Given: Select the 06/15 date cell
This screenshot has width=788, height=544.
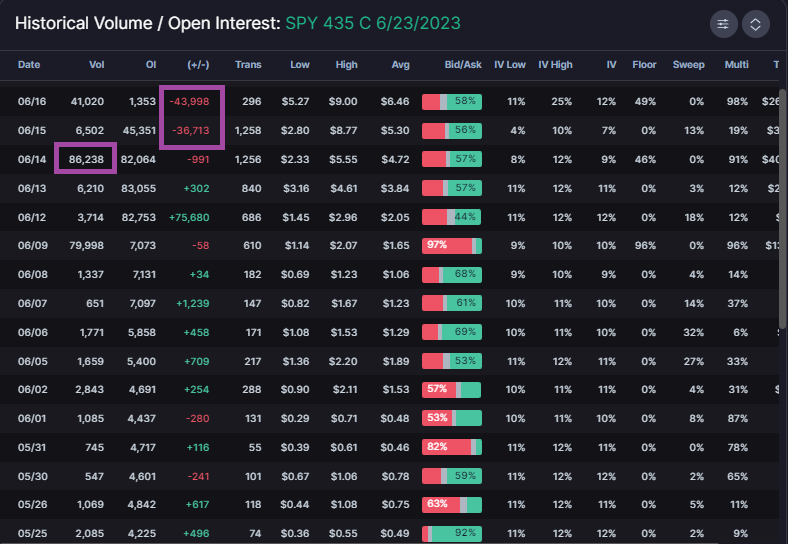Looking at the screenshot, I should tap(32, 130).
